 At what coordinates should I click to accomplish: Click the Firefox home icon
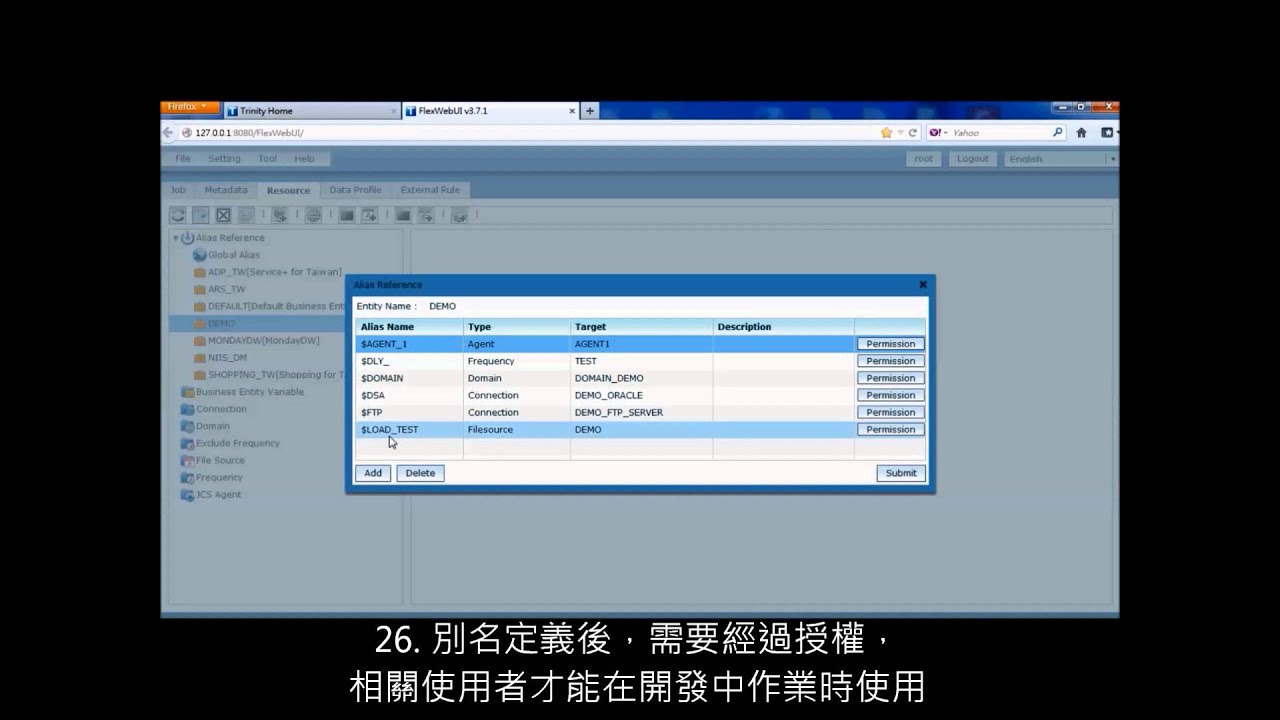coord(1081,132)
